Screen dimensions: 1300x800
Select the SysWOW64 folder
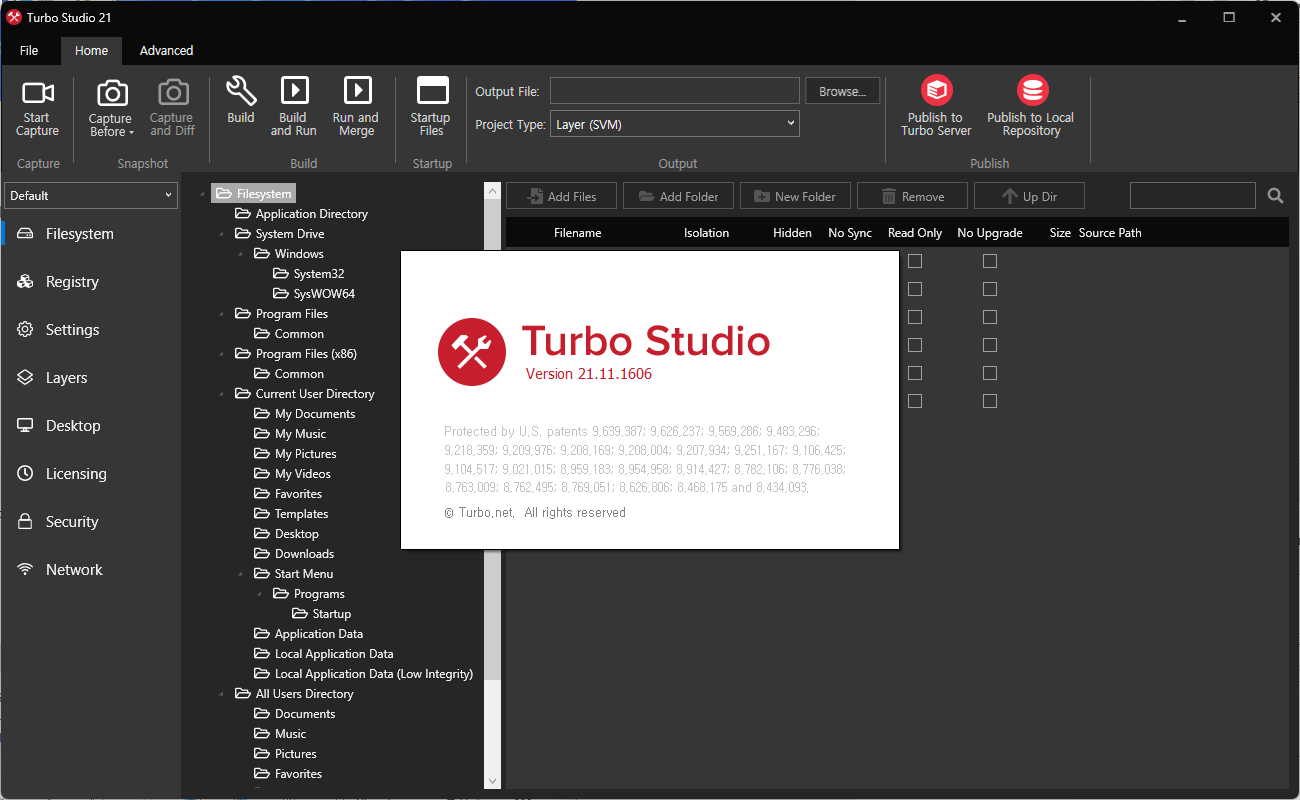(313, 294)
